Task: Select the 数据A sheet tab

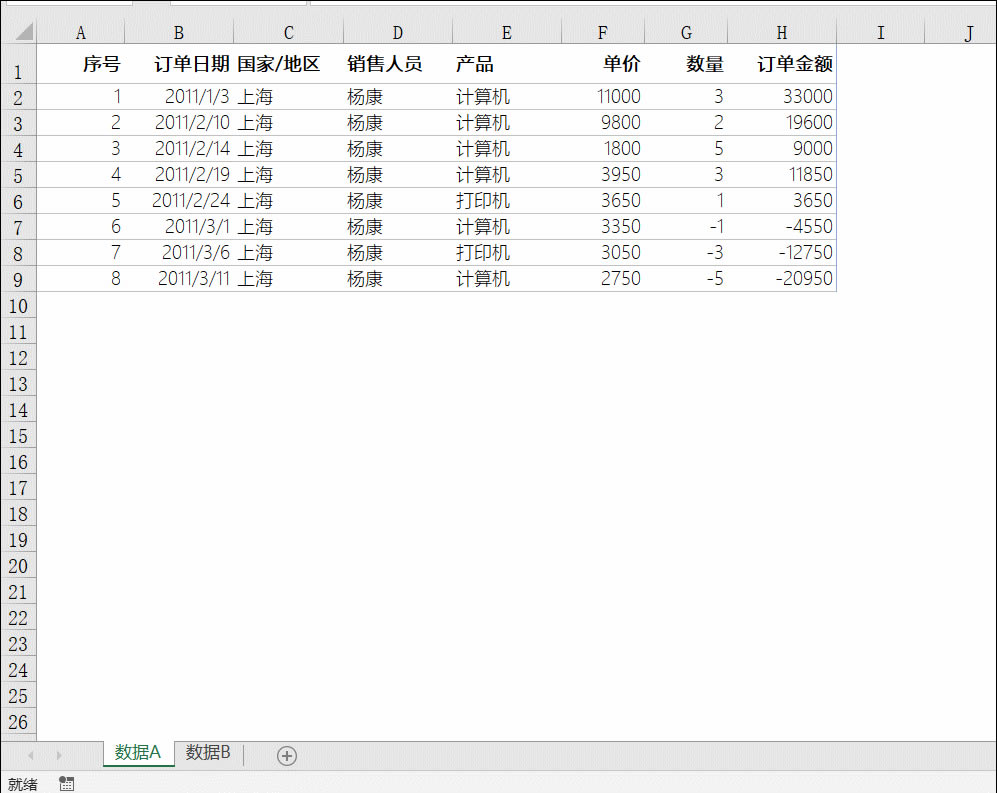Action: click(138, 755)
